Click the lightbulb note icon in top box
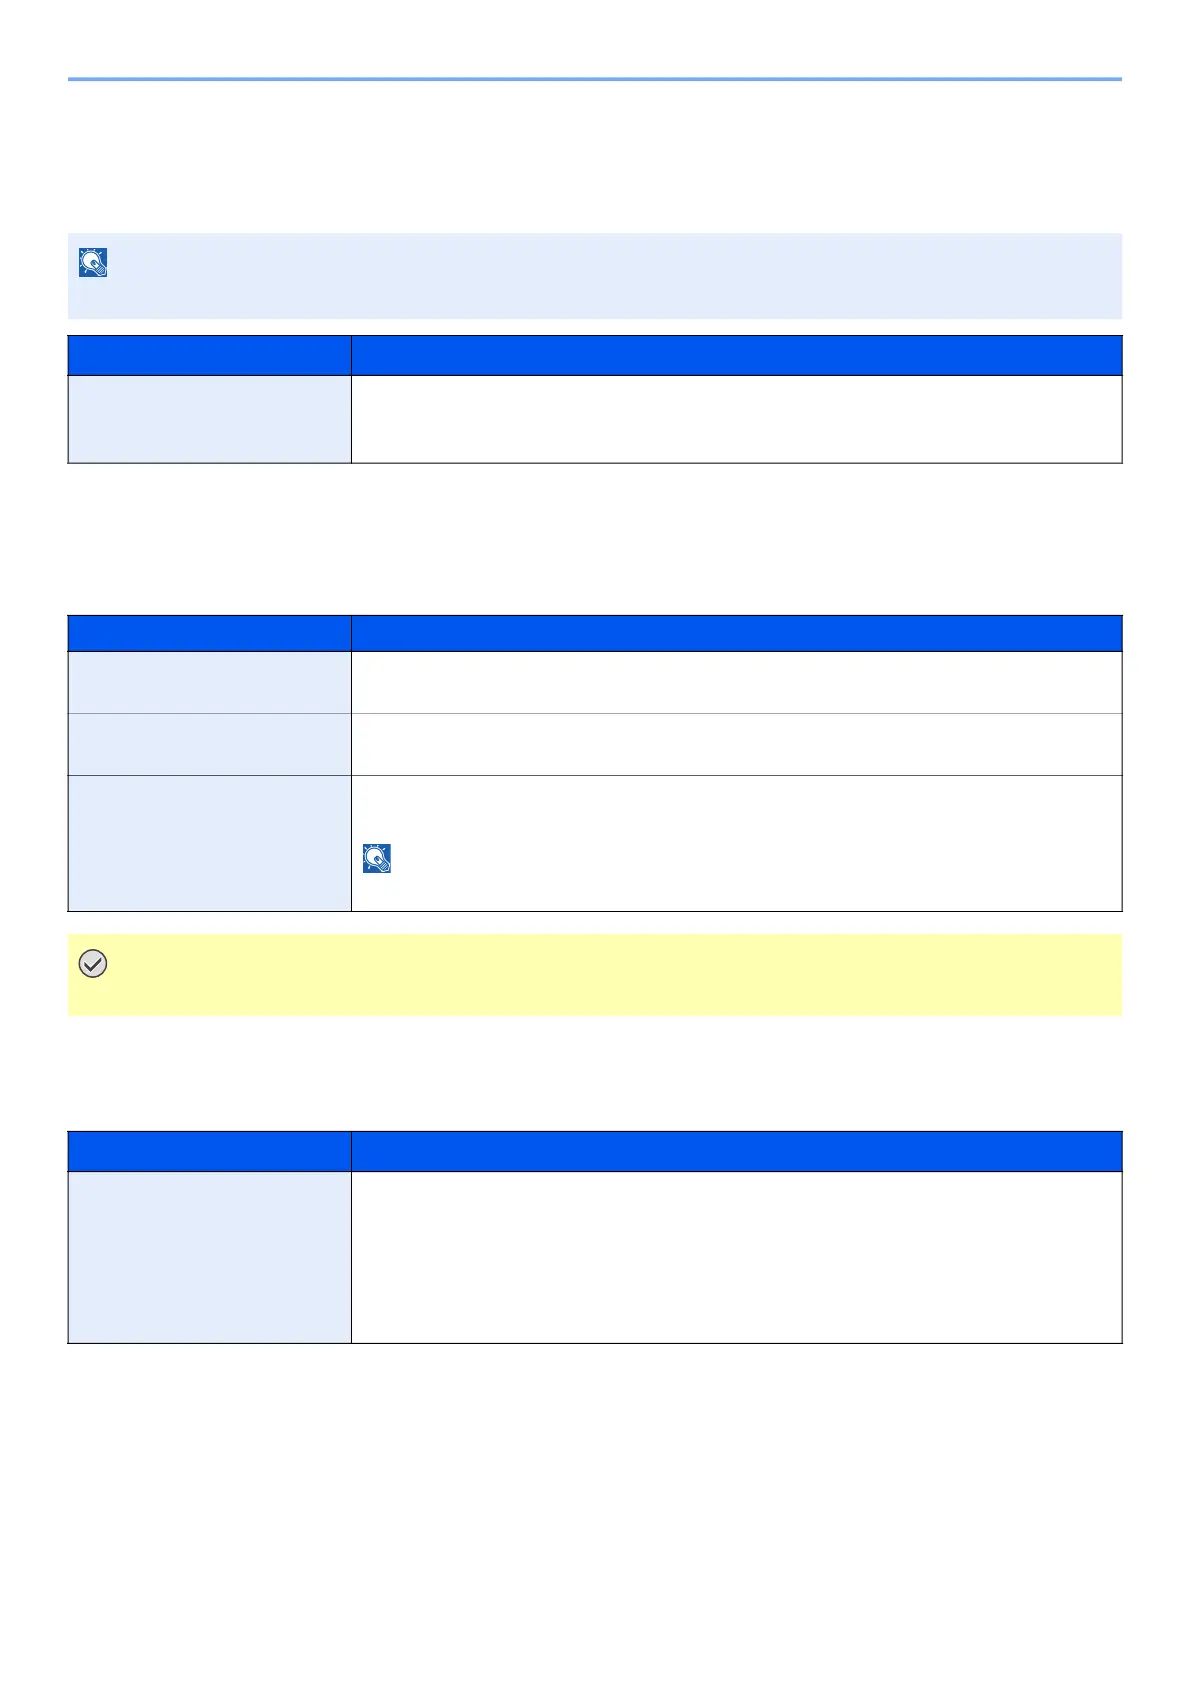 (93, 263)
